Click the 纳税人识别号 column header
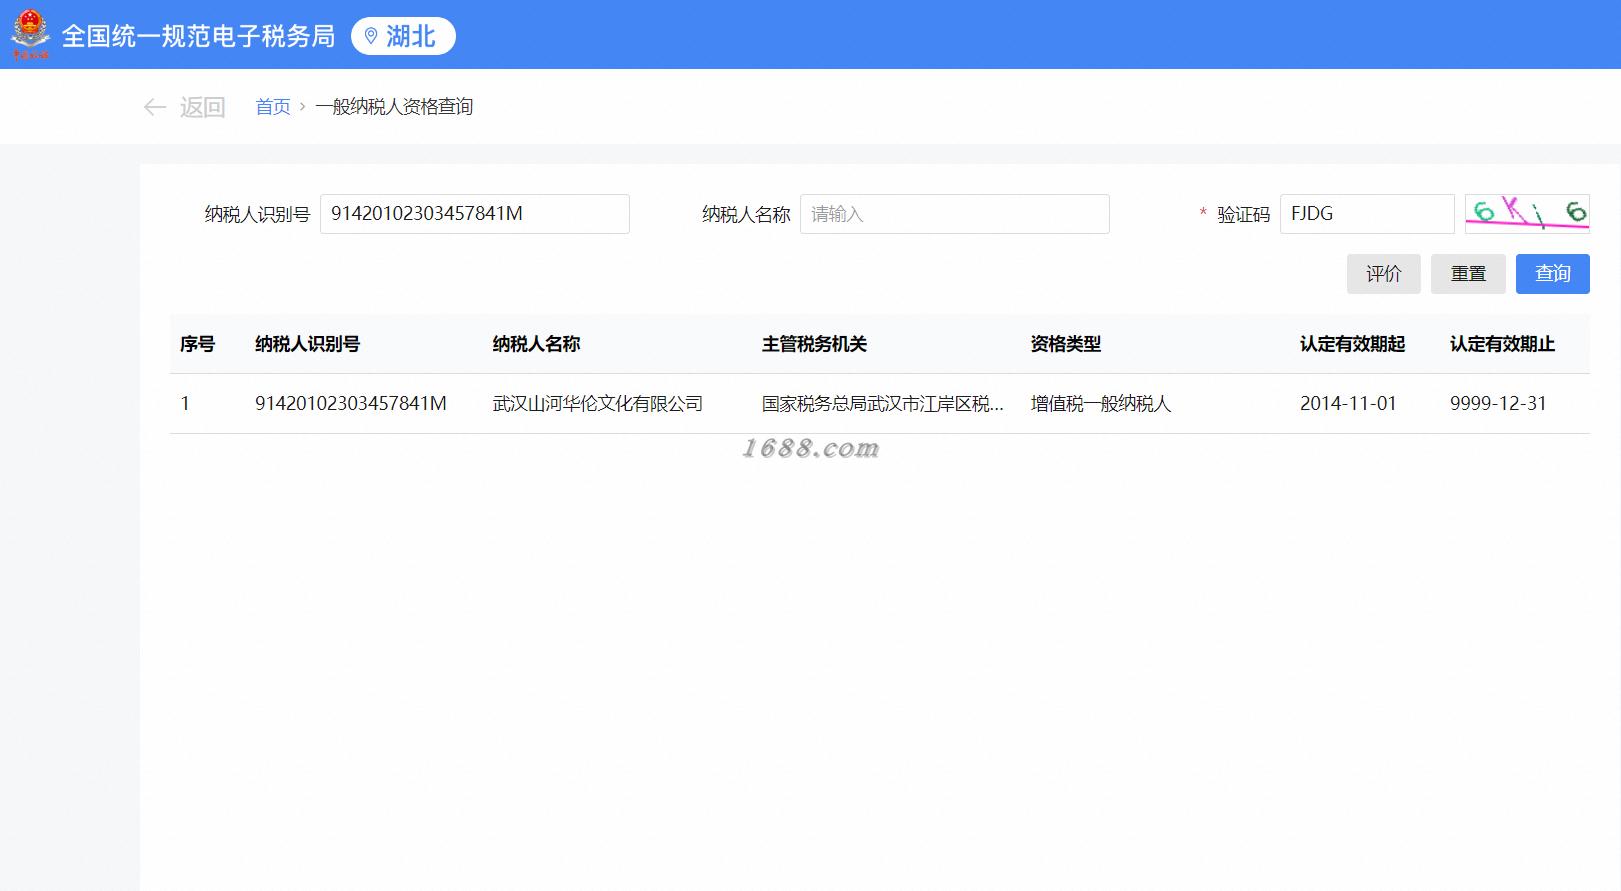 pyautogui.click(x=307, y=344)
